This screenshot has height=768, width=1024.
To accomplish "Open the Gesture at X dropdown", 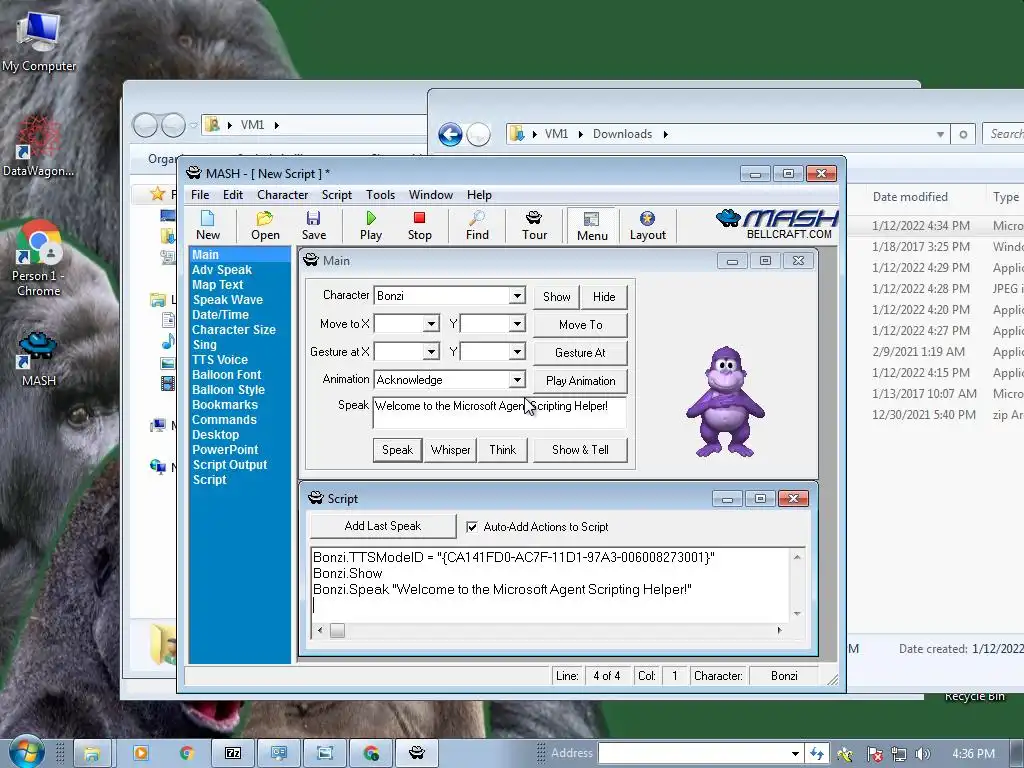I will click(x=431, y=352).
